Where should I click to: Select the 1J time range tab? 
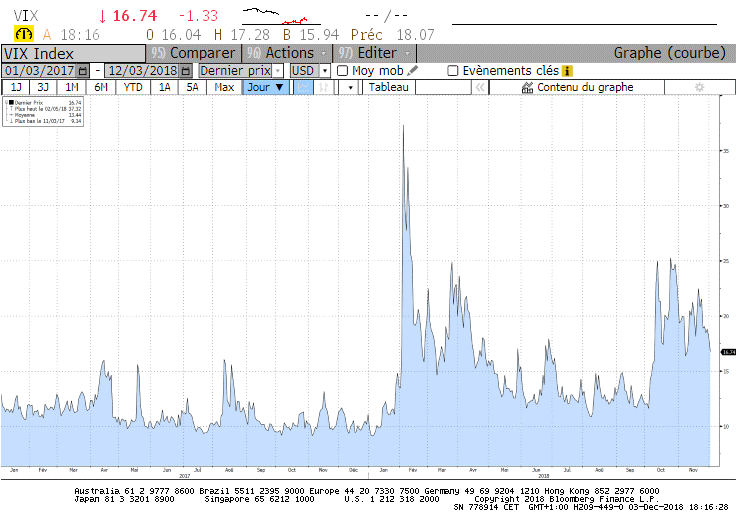click(x=16, y=87)
